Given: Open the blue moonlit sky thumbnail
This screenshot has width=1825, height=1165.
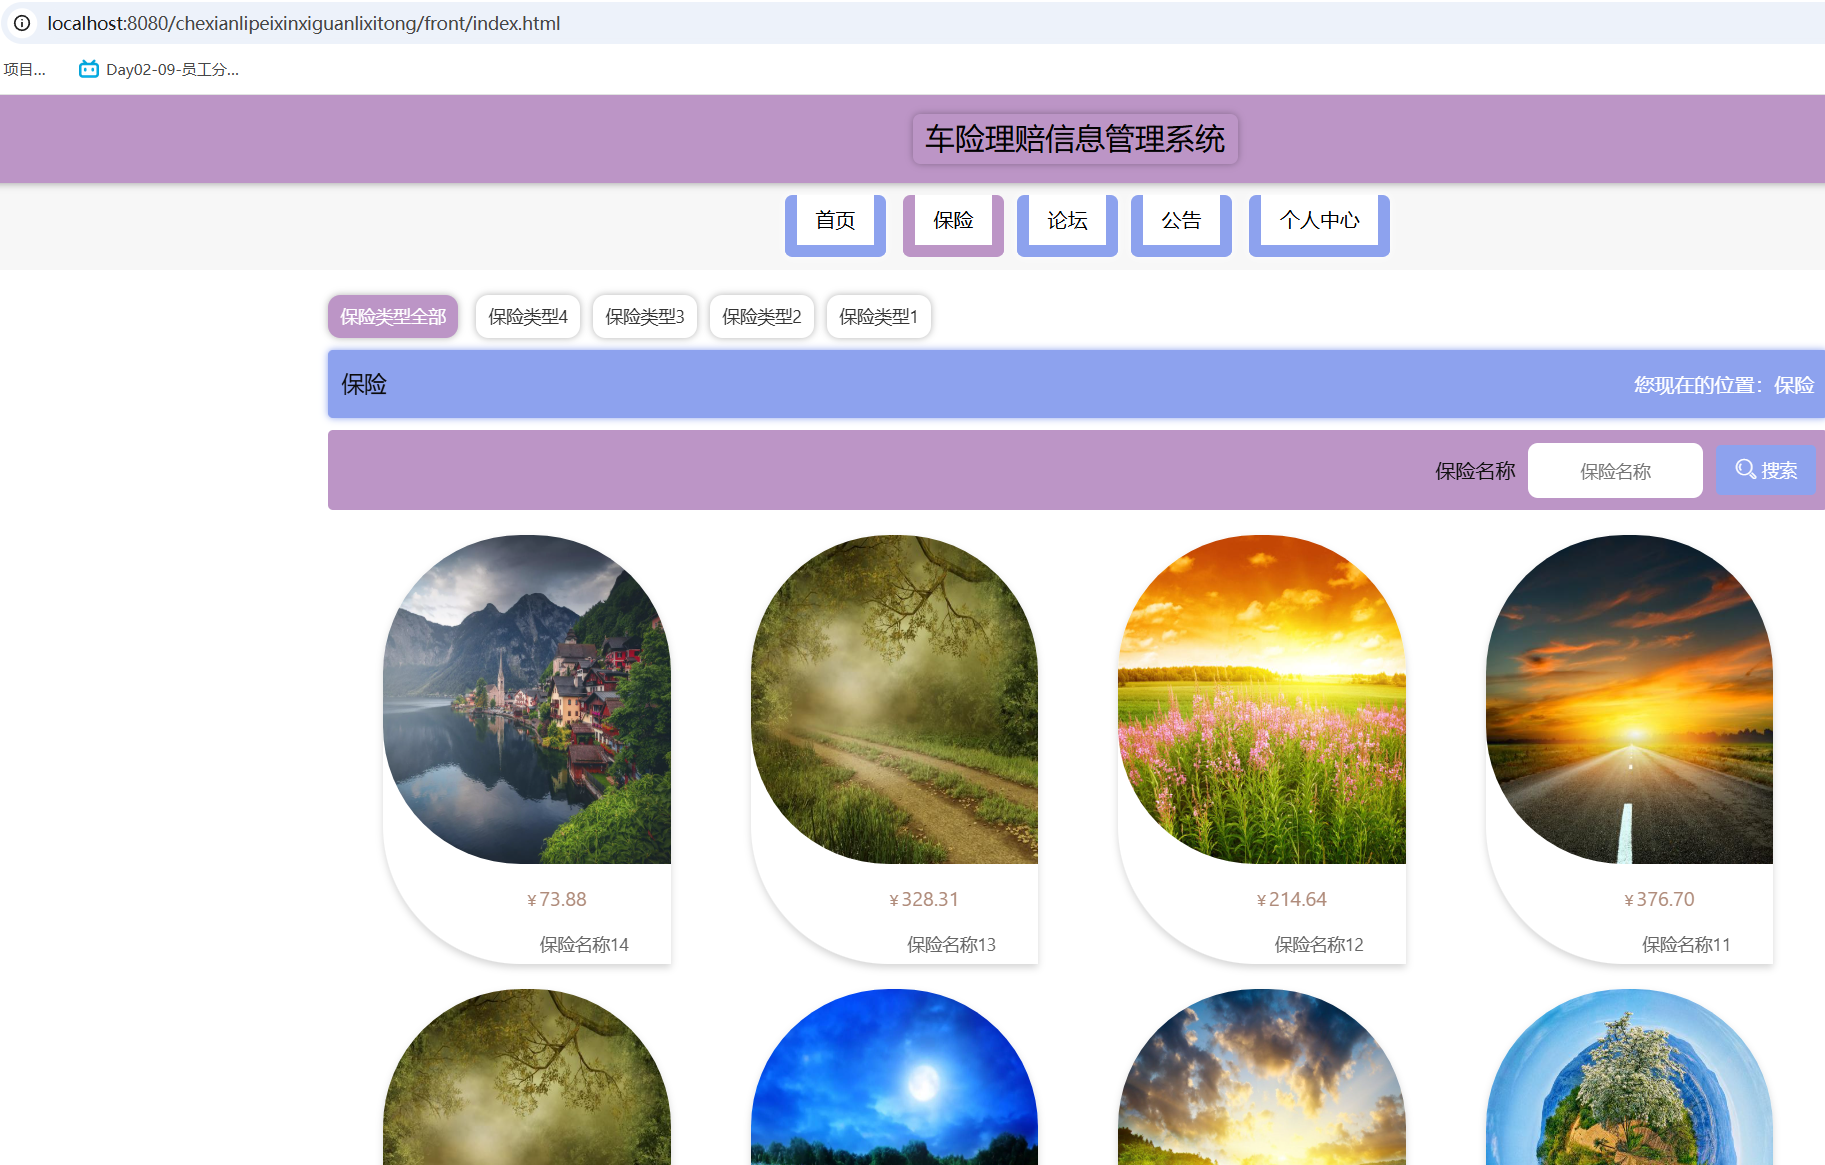Looking at the screenshot, I should click(894, 1077).
